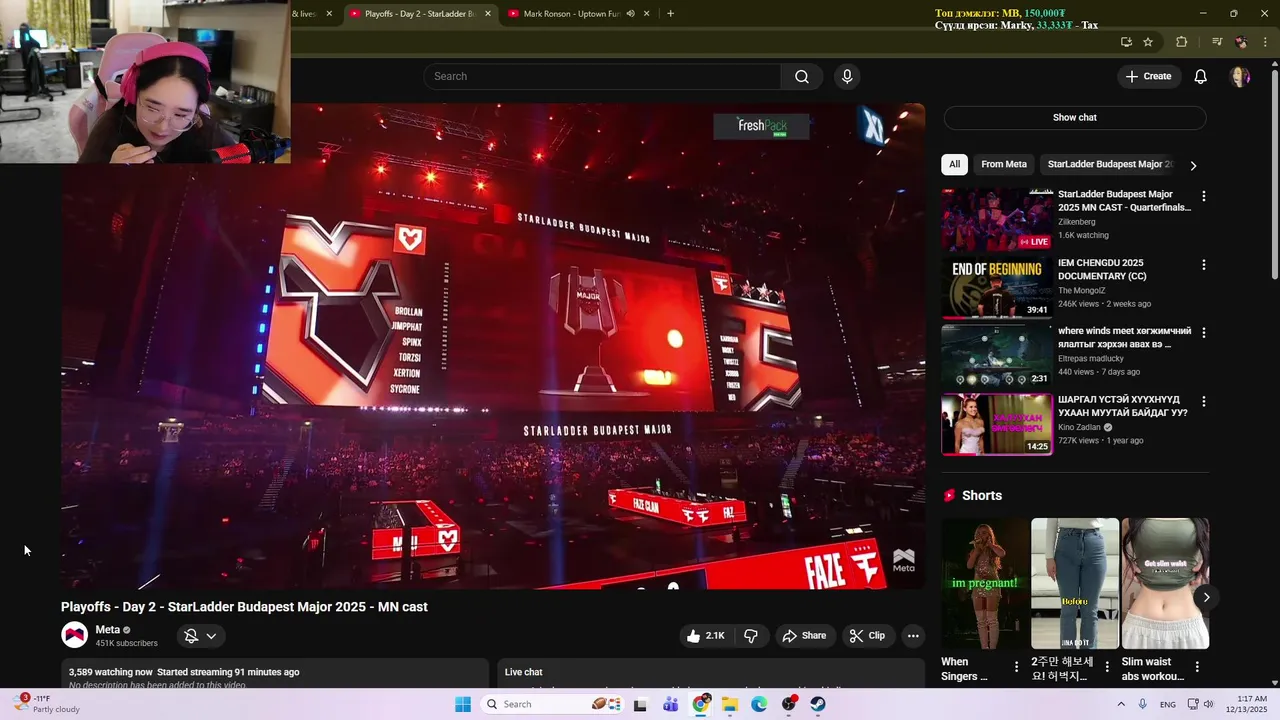
Task: Click Show chat button
Action: [1075, 118]
